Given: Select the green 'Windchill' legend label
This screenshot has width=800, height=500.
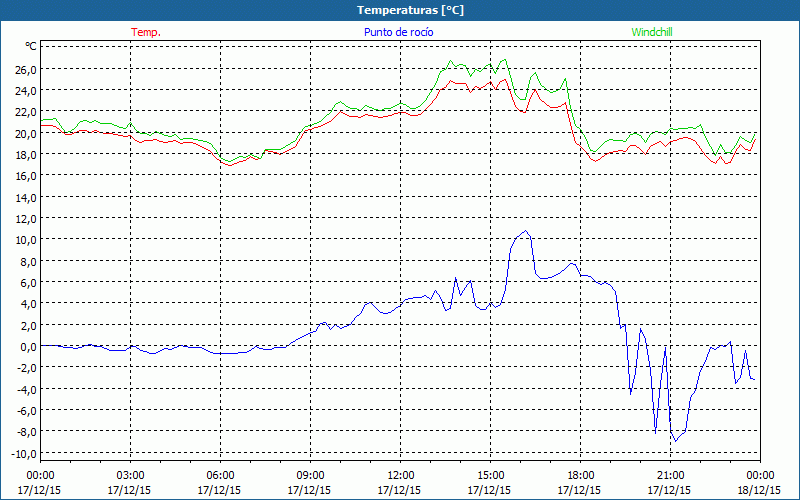Looking at the screenshot, I should click(652, 32).
